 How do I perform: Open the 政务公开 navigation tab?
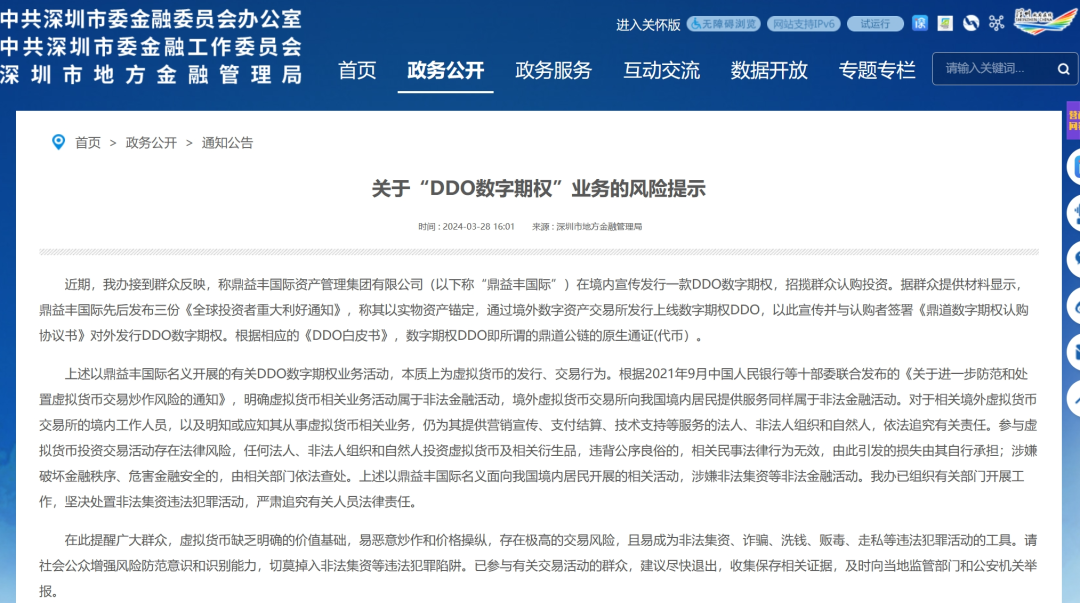[x=446, y=70]
